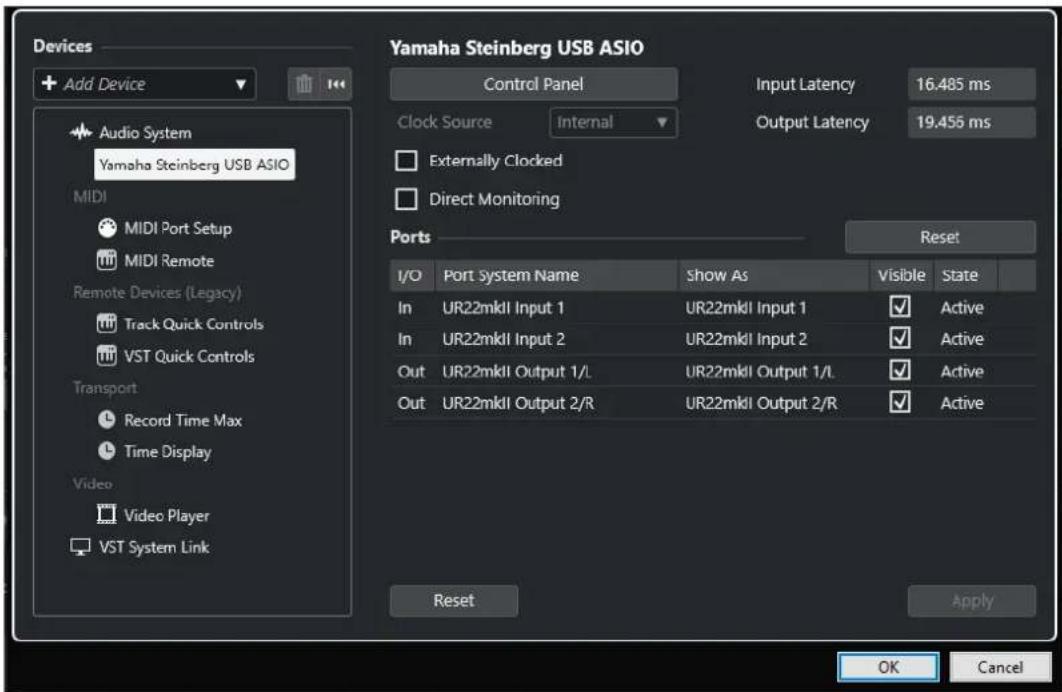The height and width of the screenshot is (692, 1062).
Task: Open the Add Device dropdown
Action: (x=144, y=84)
